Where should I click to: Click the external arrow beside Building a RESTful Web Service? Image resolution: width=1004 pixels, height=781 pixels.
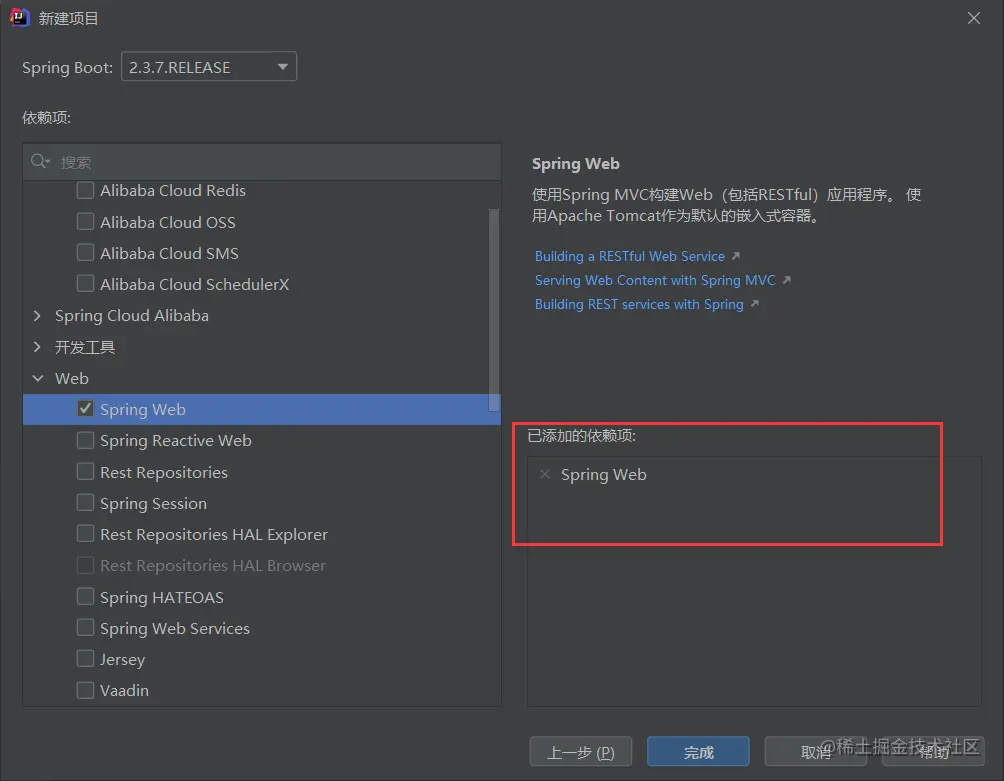736,256
